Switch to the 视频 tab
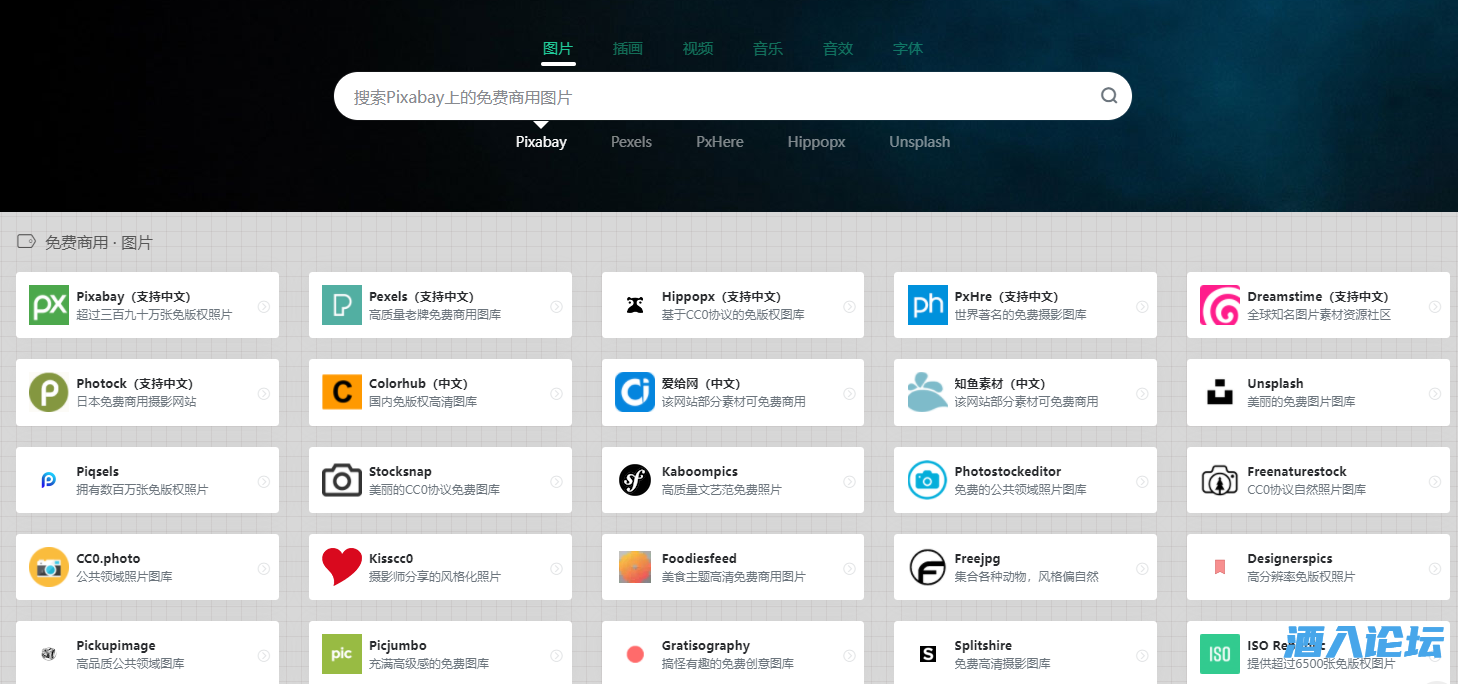 (697, 48)
